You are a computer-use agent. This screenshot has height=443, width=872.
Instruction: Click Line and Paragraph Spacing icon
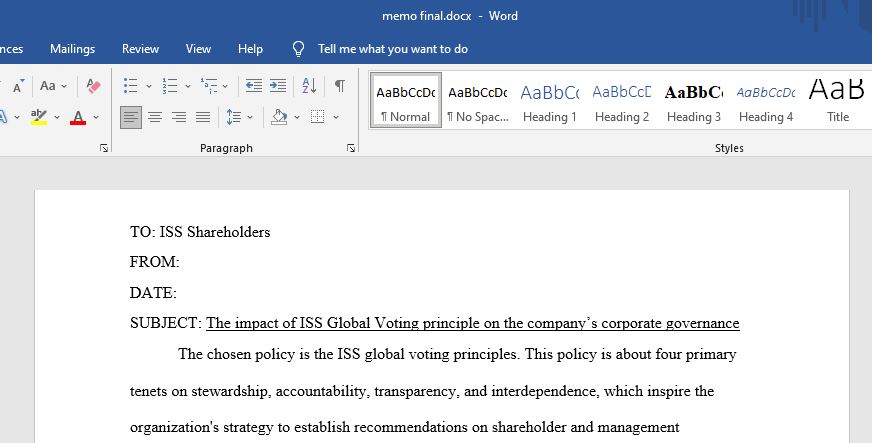point(234,117)
